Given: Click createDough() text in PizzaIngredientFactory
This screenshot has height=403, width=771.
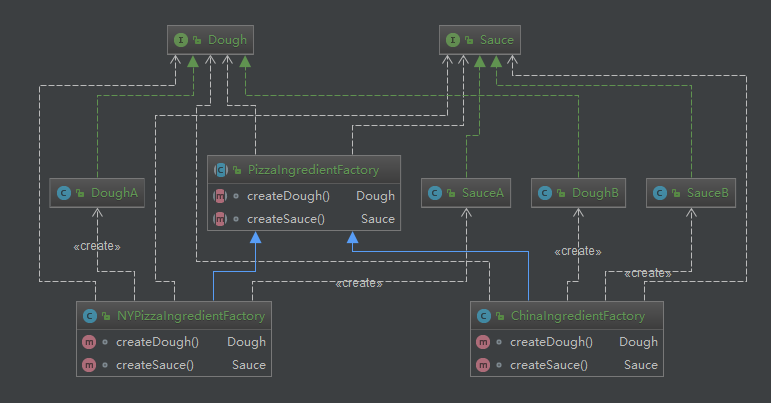Looking at the screenshot, I should coord(288,196).
